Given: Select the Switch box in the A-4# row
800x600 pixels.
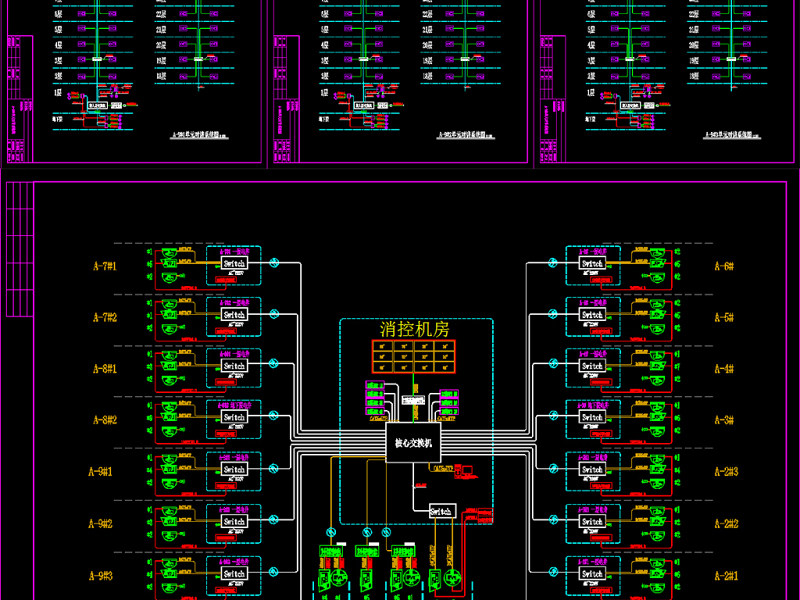Looking at the screenshot, I should (x=592, y=366).
